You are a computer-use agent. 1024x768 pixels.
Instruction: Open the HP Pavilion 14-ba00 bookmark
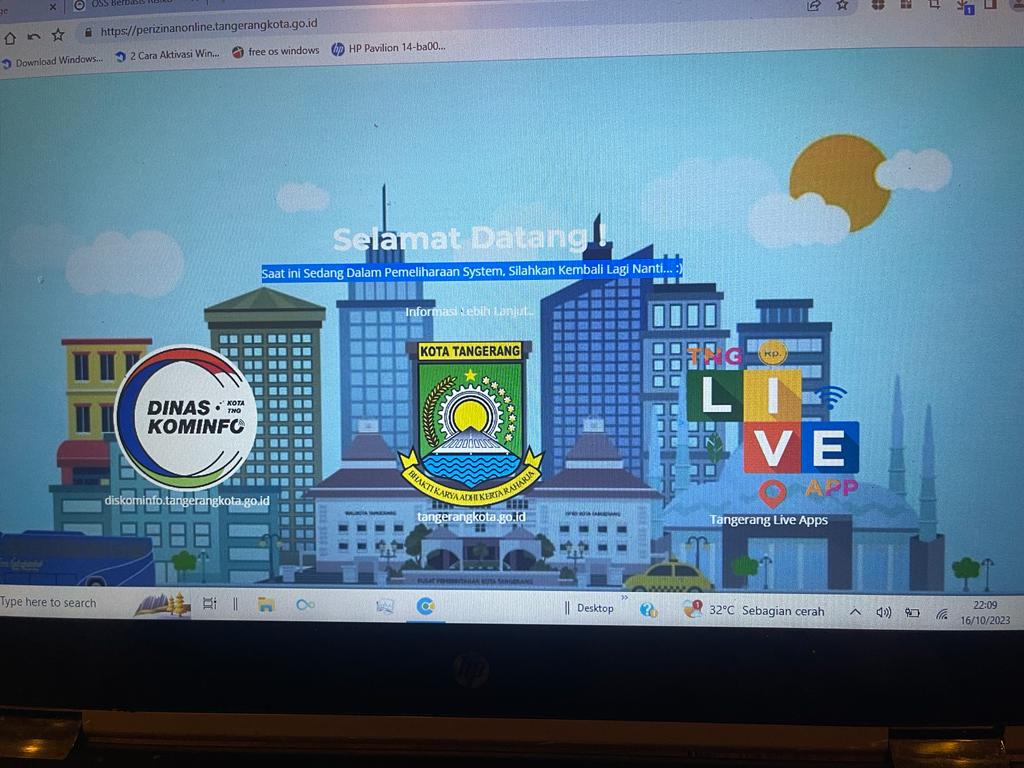[389, 48]
